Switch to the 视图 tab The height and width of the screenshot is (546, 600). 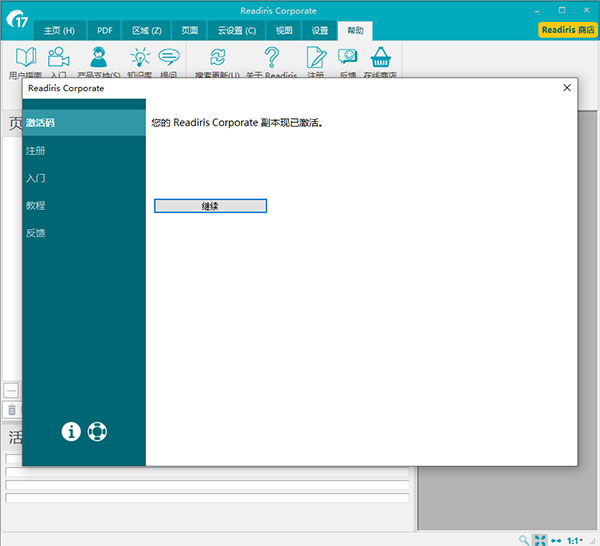[x=284, y=31]
